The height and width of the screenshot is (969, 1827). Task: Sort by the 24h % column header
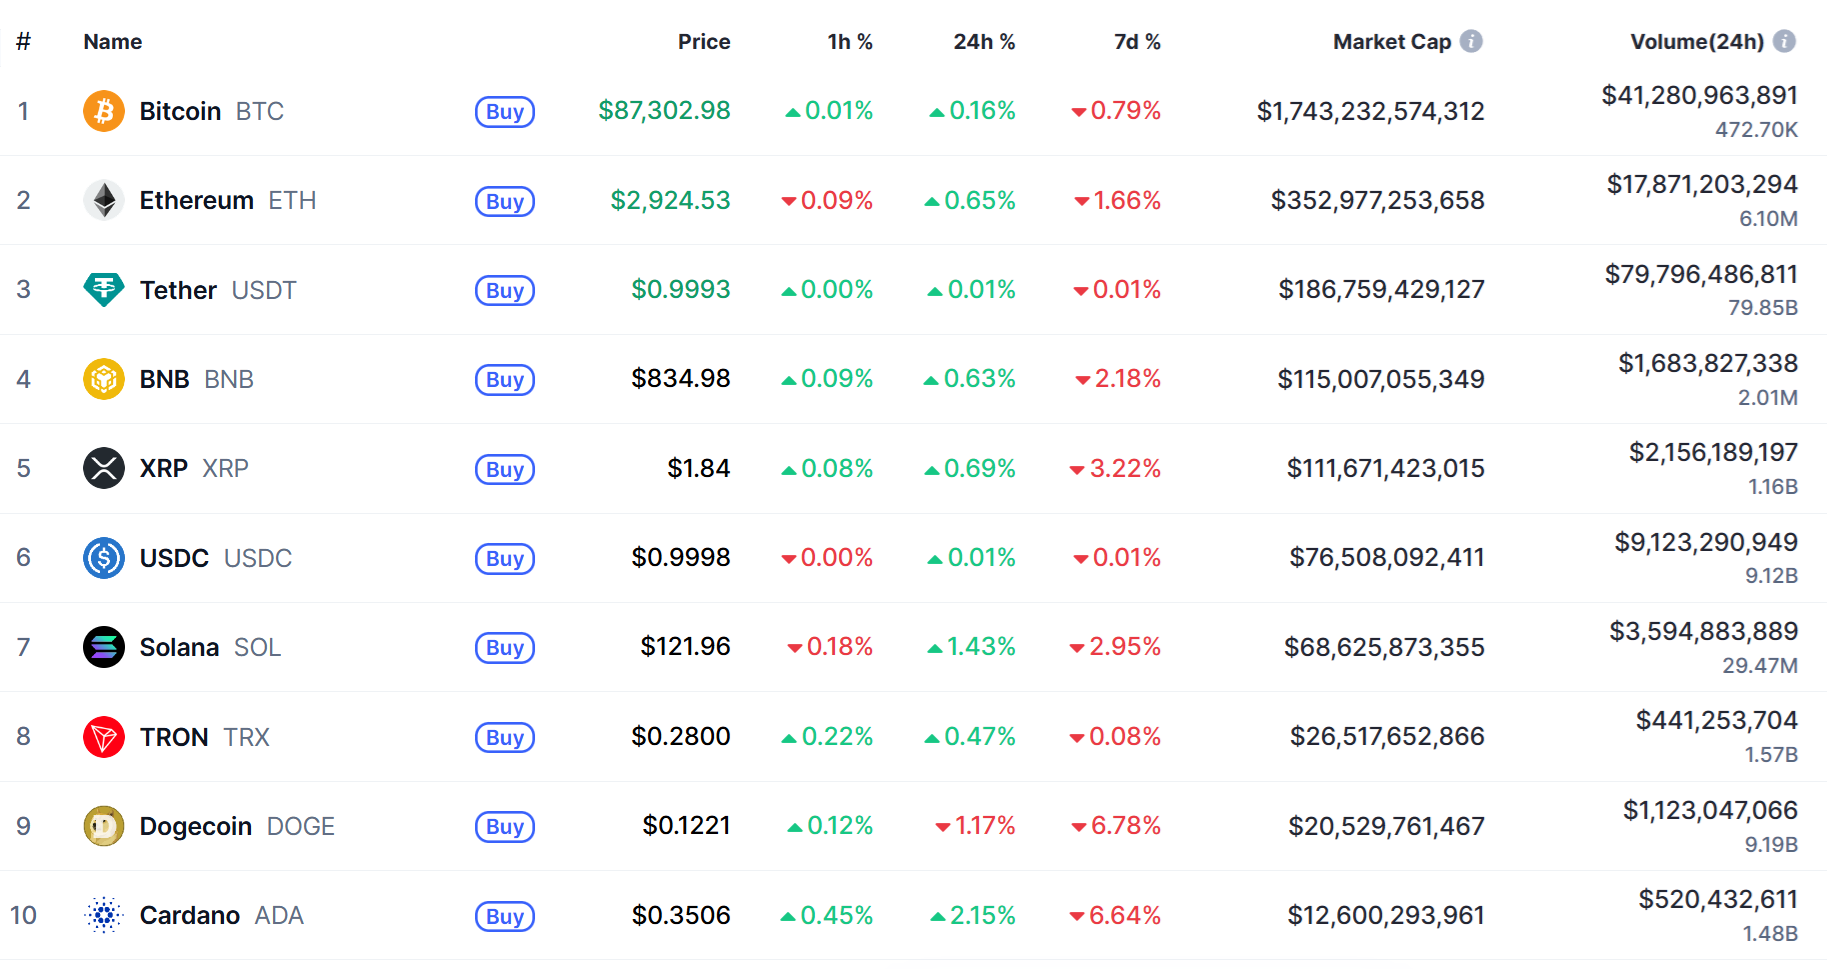point(984,42)
